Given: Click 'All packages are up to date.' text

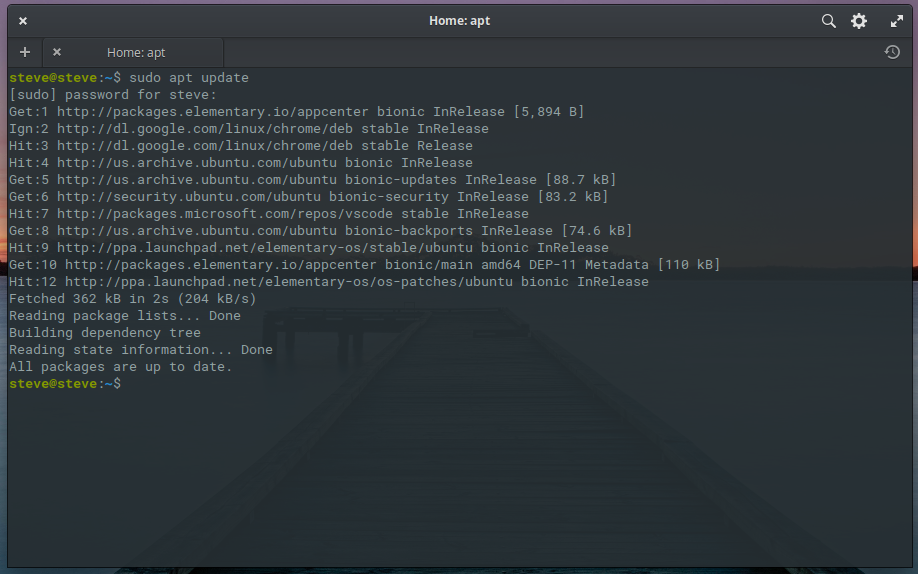Looking at the screenshot, I should click(x=121, y=366).
